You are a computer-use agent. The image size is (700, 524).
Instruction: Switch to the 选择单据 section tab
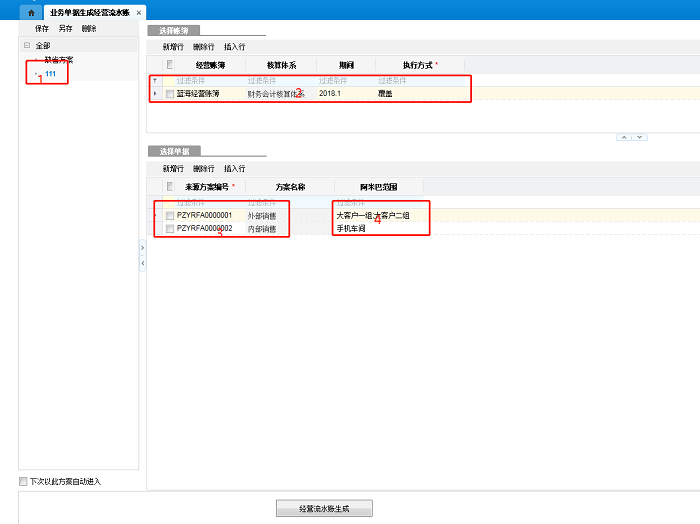[x=167, y=151]
